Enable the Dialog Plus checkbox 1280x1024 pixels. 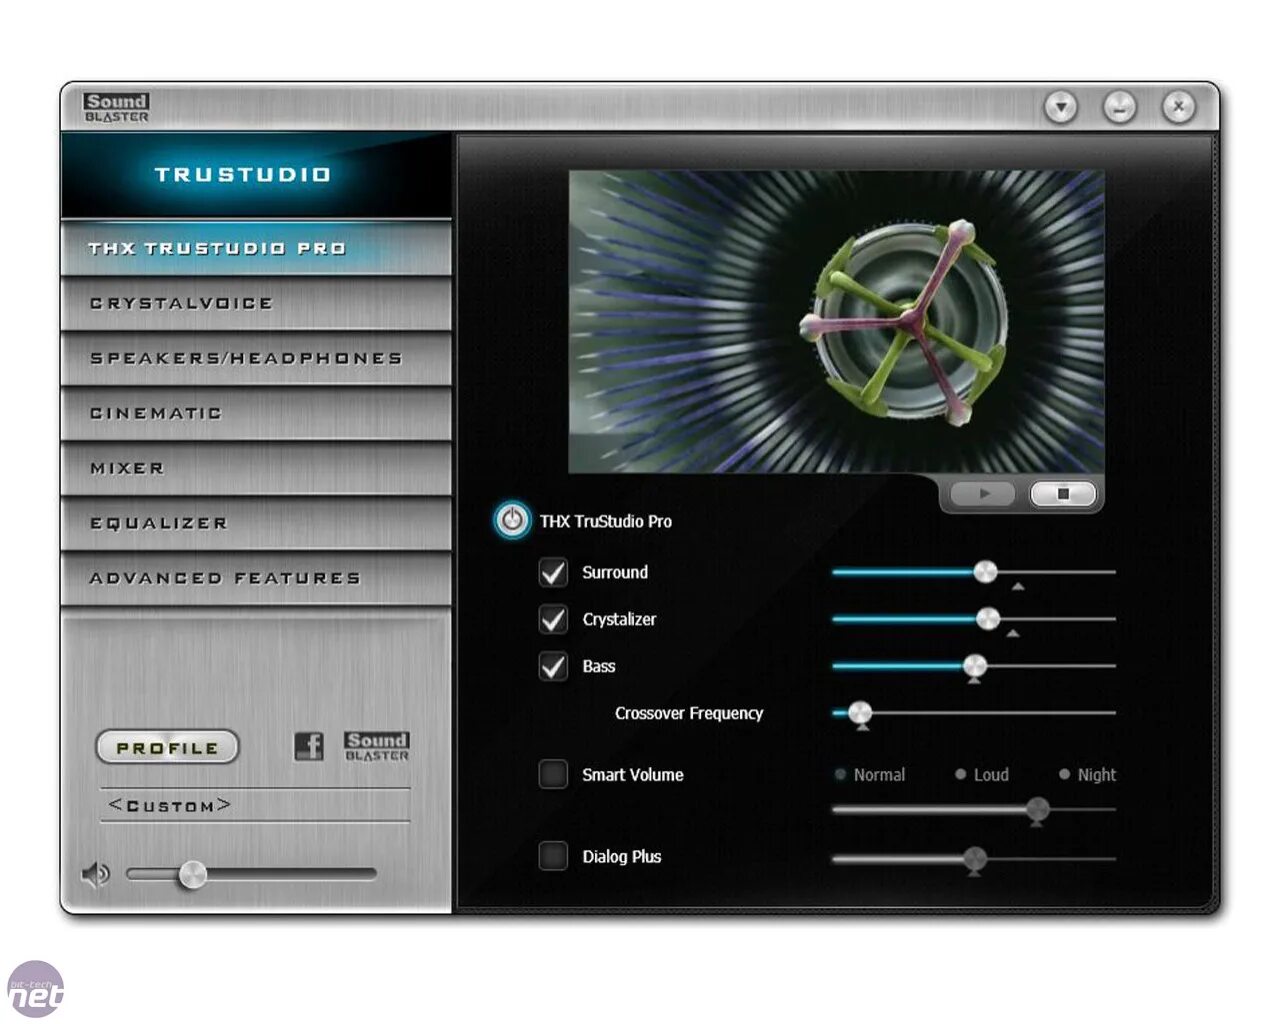pos(553,856)
